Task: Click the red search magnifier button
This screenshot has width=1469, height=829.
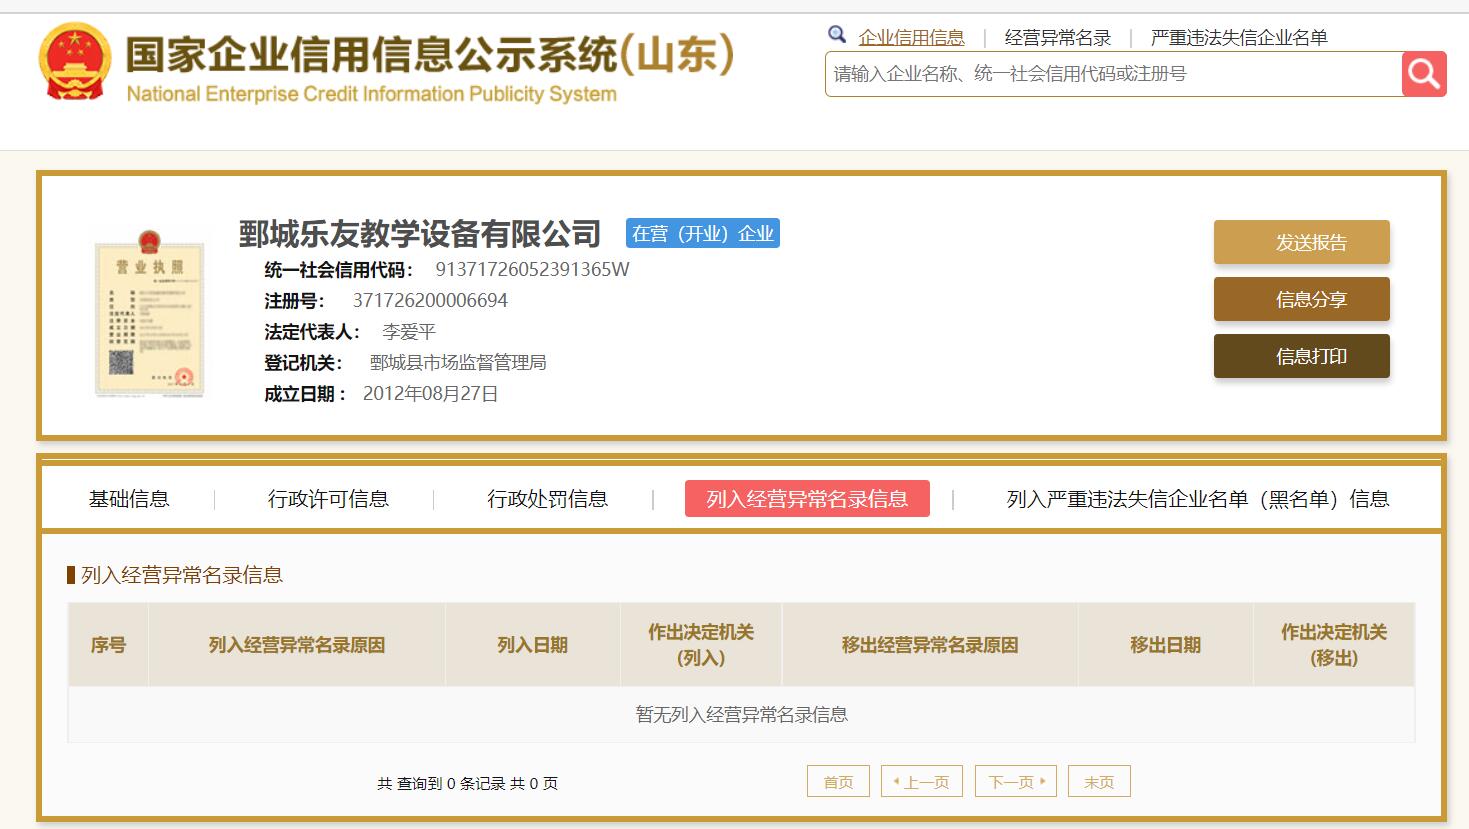Action: (x=1424, y=74)
